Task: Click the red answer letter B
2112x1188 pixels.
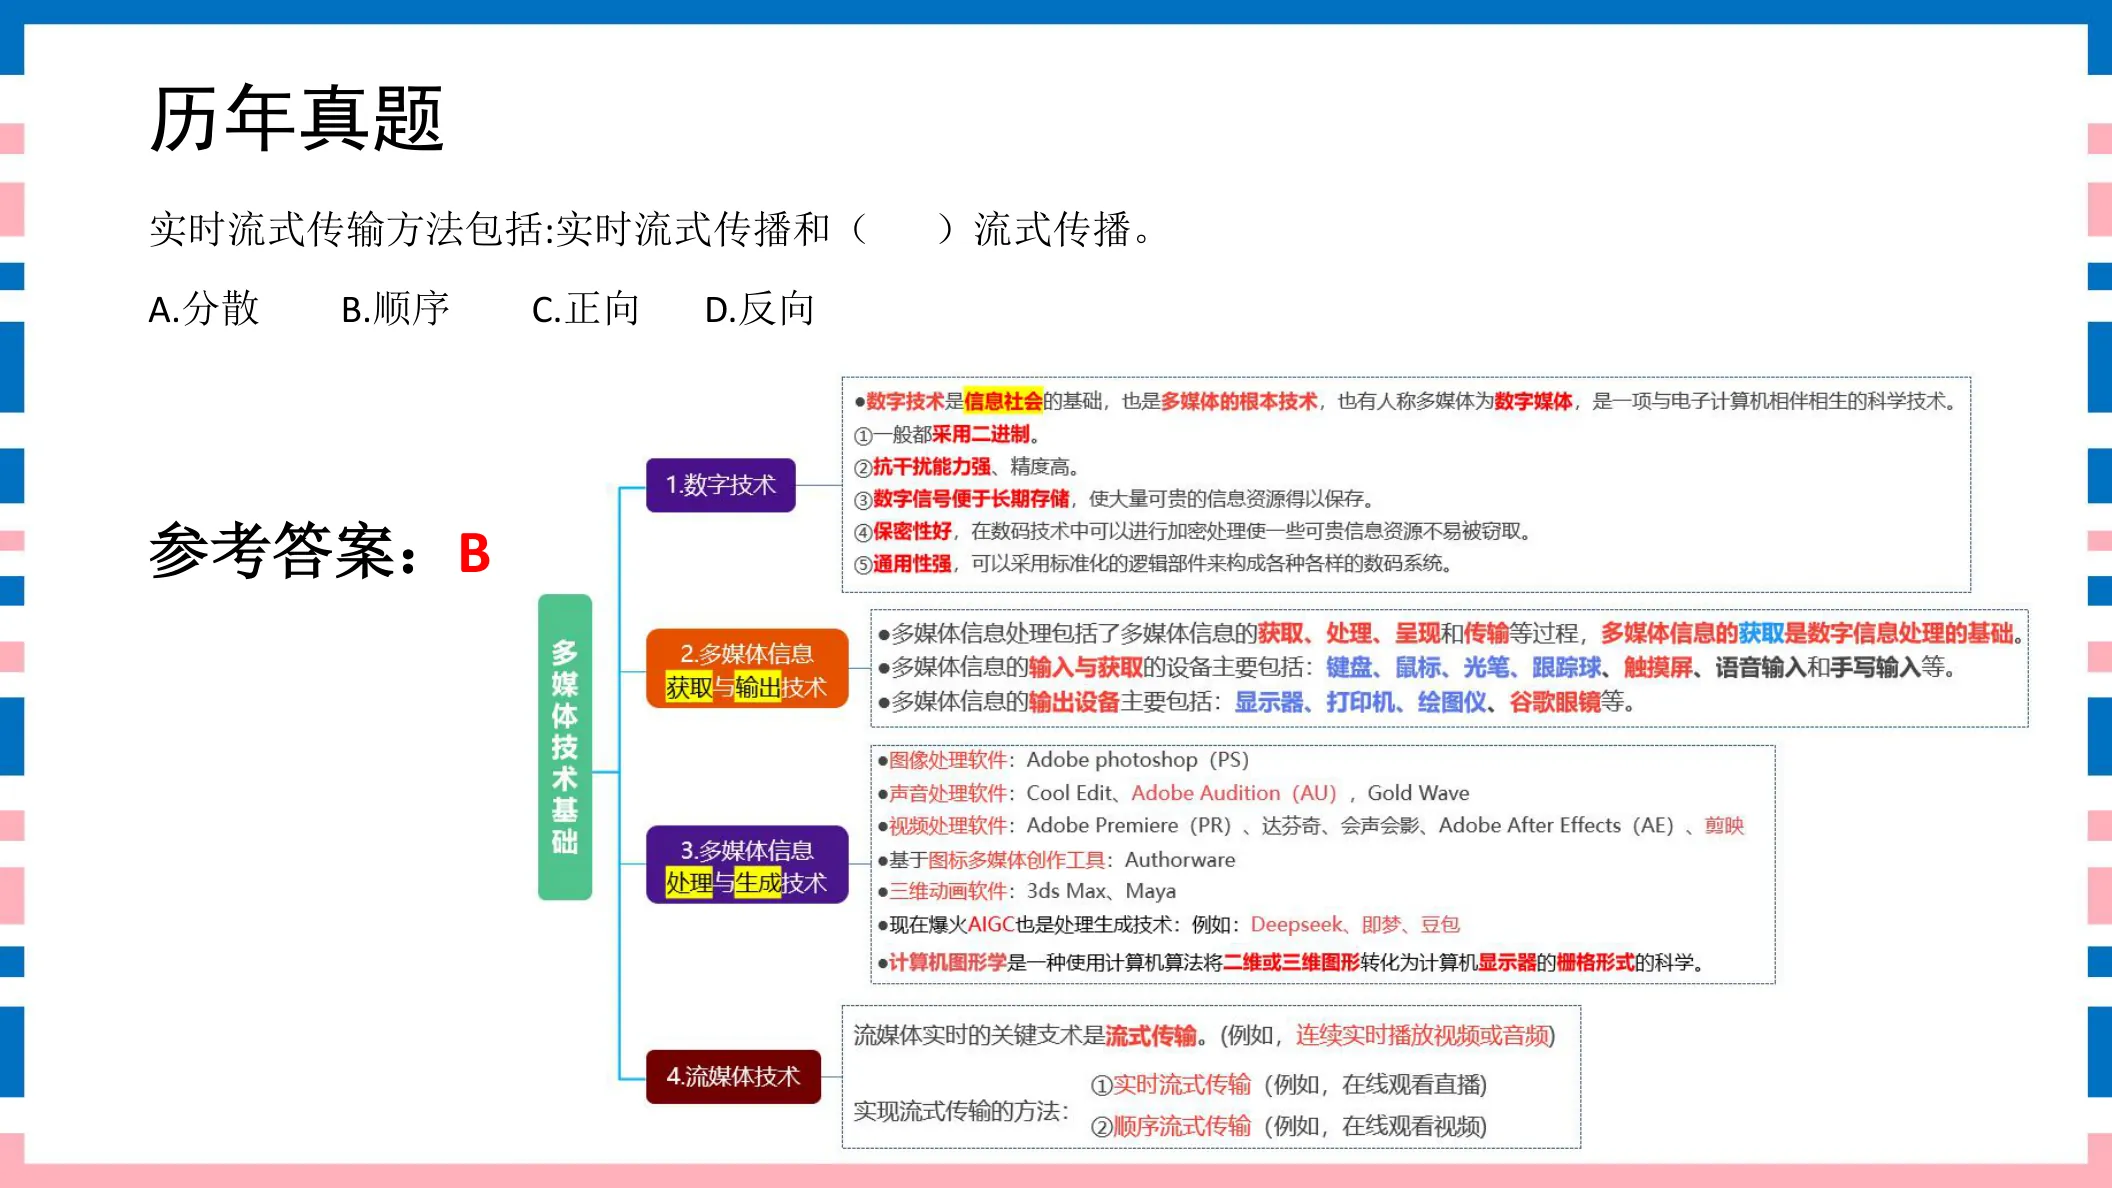Action: coord(474,553)
